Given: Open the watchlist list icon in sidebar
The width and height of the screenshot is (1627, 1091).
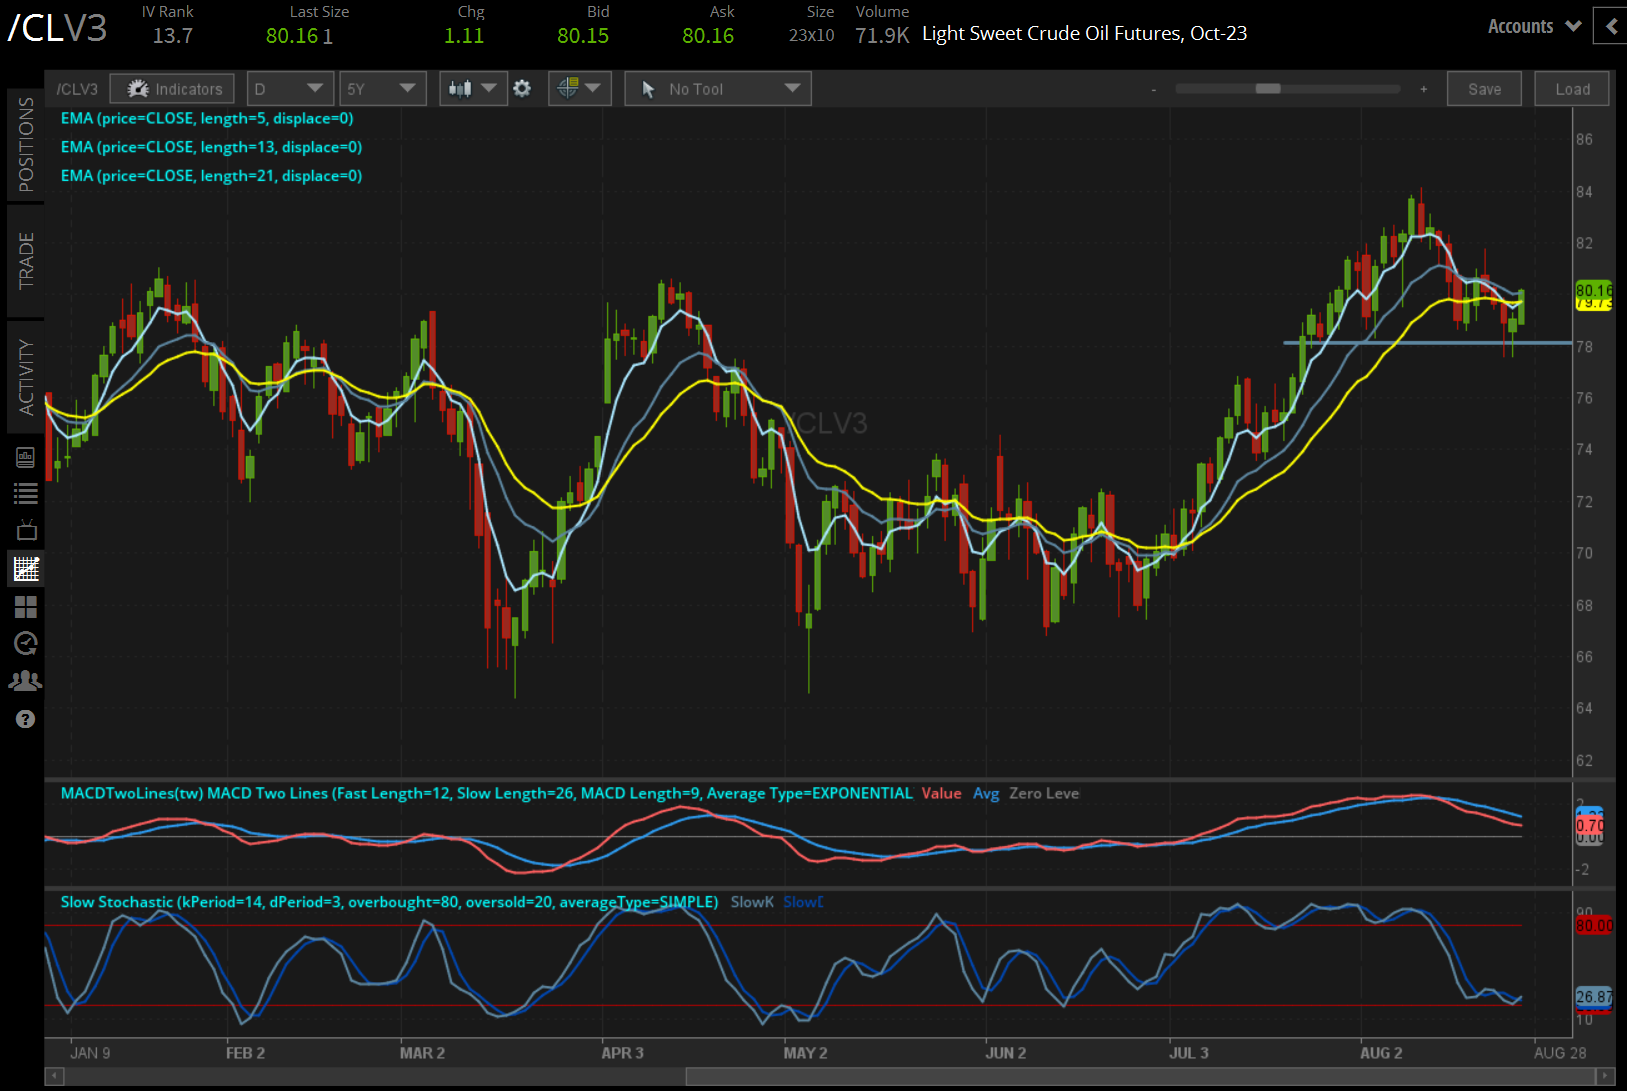Looking at the screenshot, I should [25, 493].
